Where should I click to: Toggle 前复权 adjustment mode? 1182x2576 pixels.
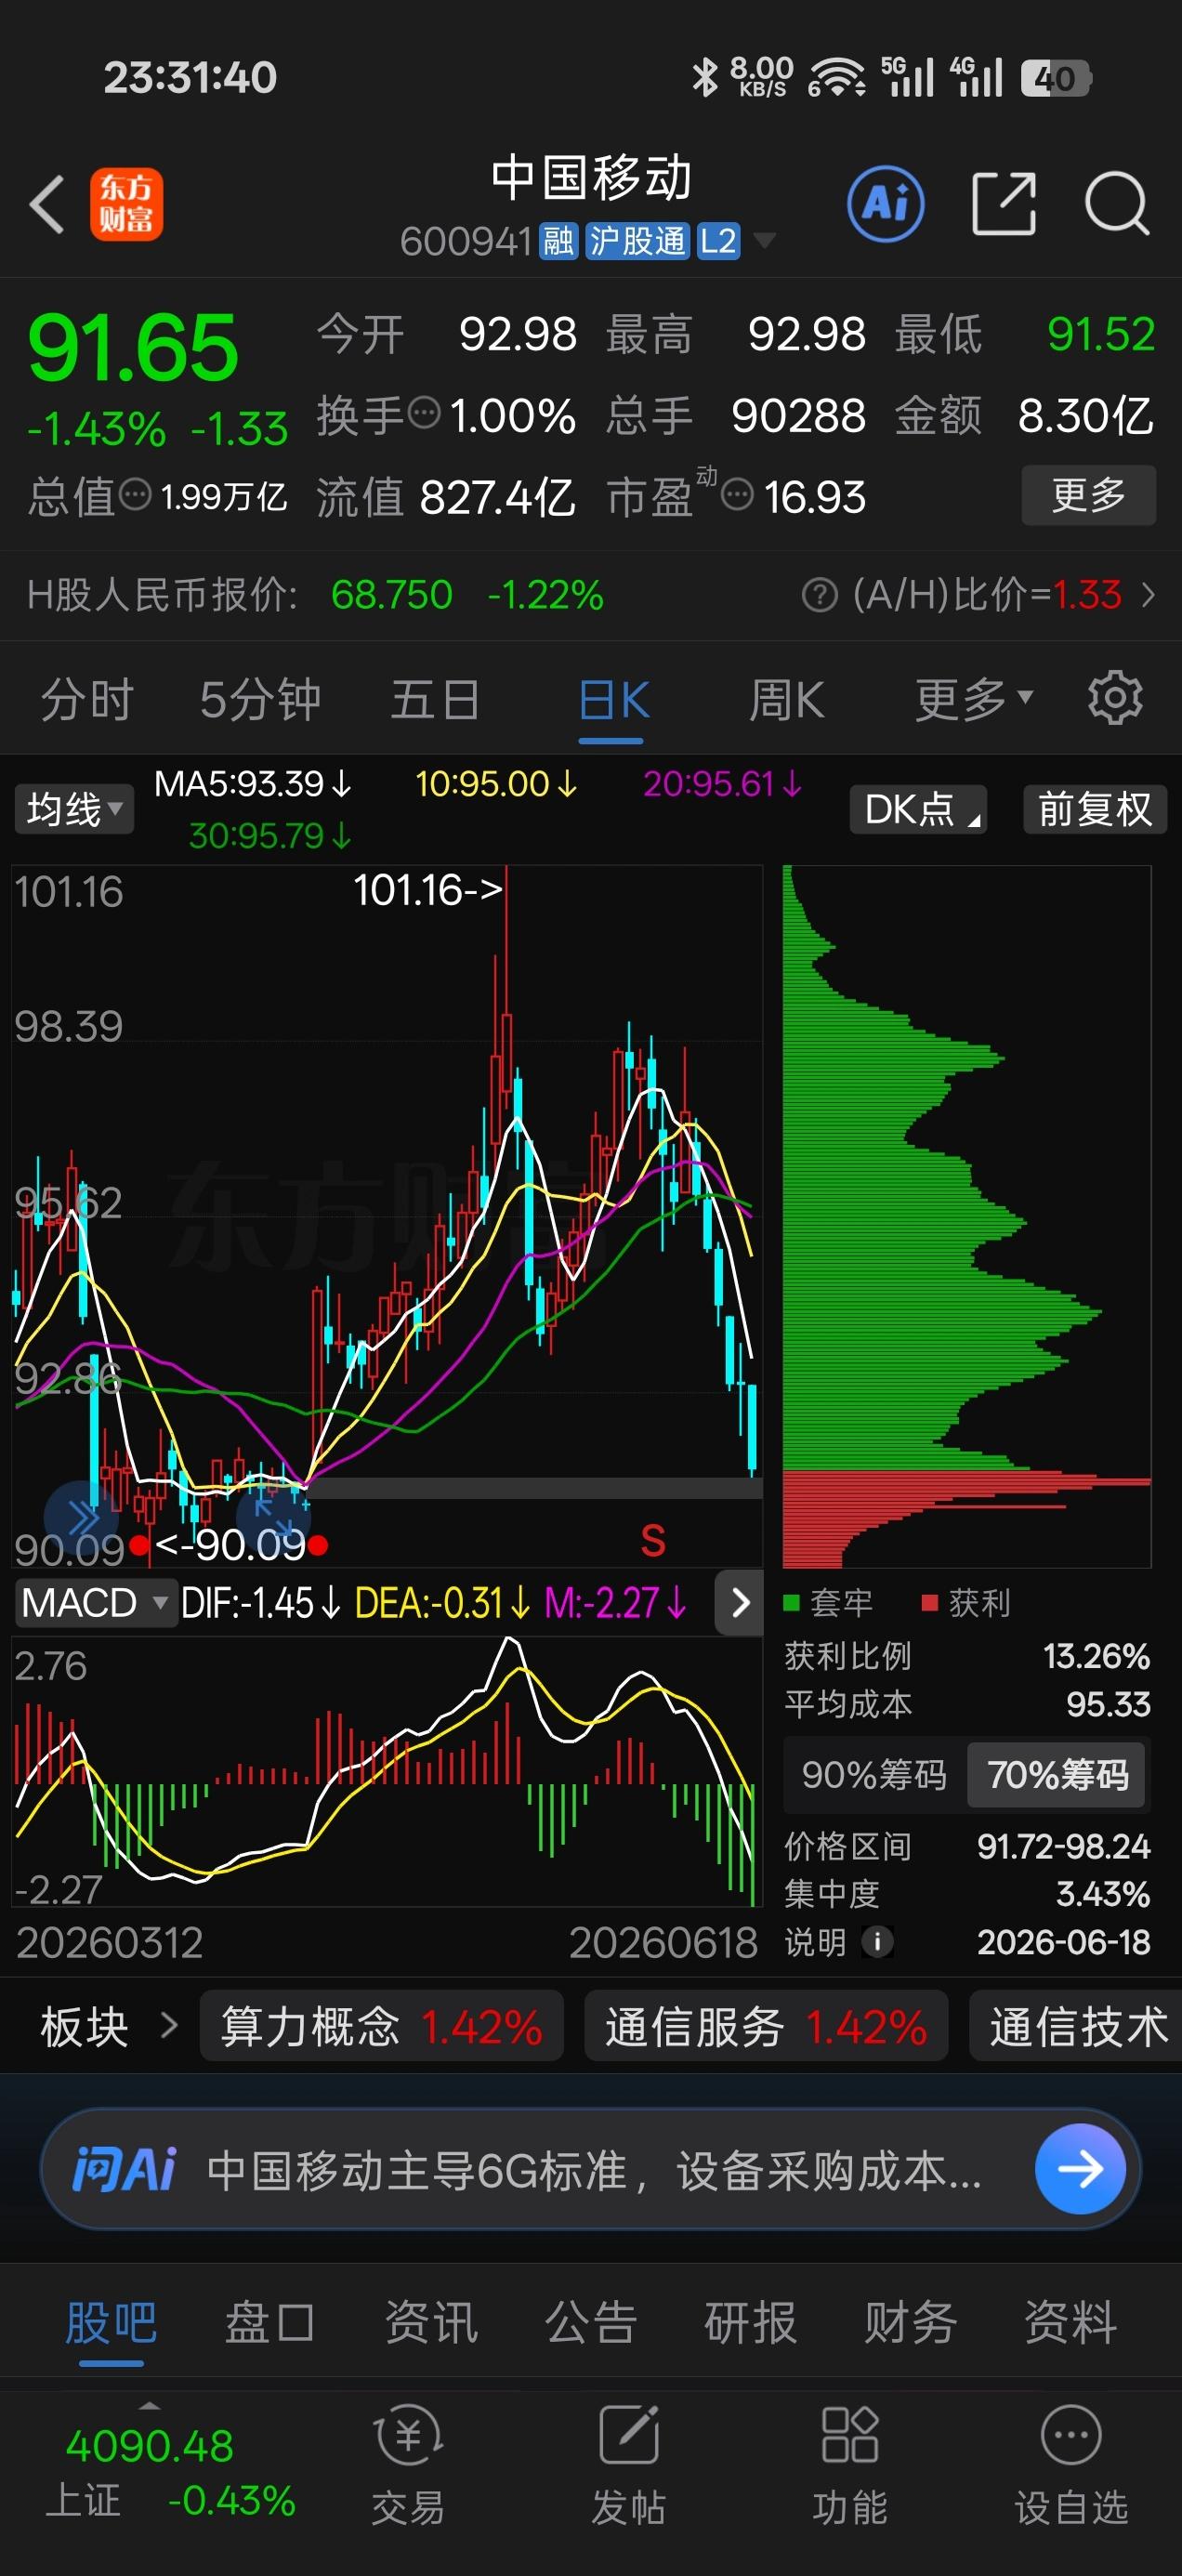click(1095, 809)
